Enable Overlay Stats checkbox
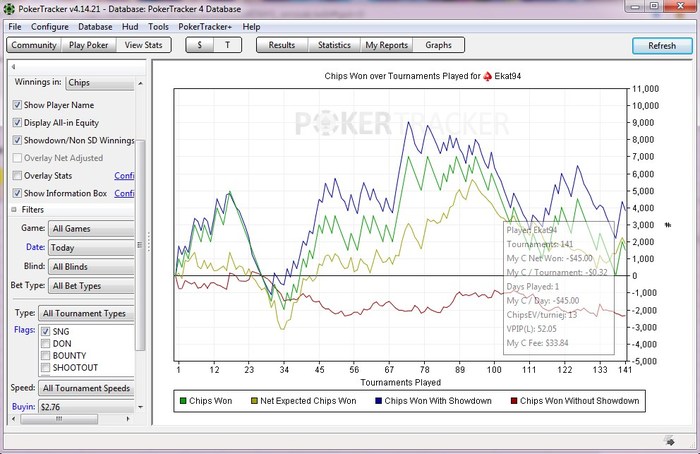 (17, 175)
